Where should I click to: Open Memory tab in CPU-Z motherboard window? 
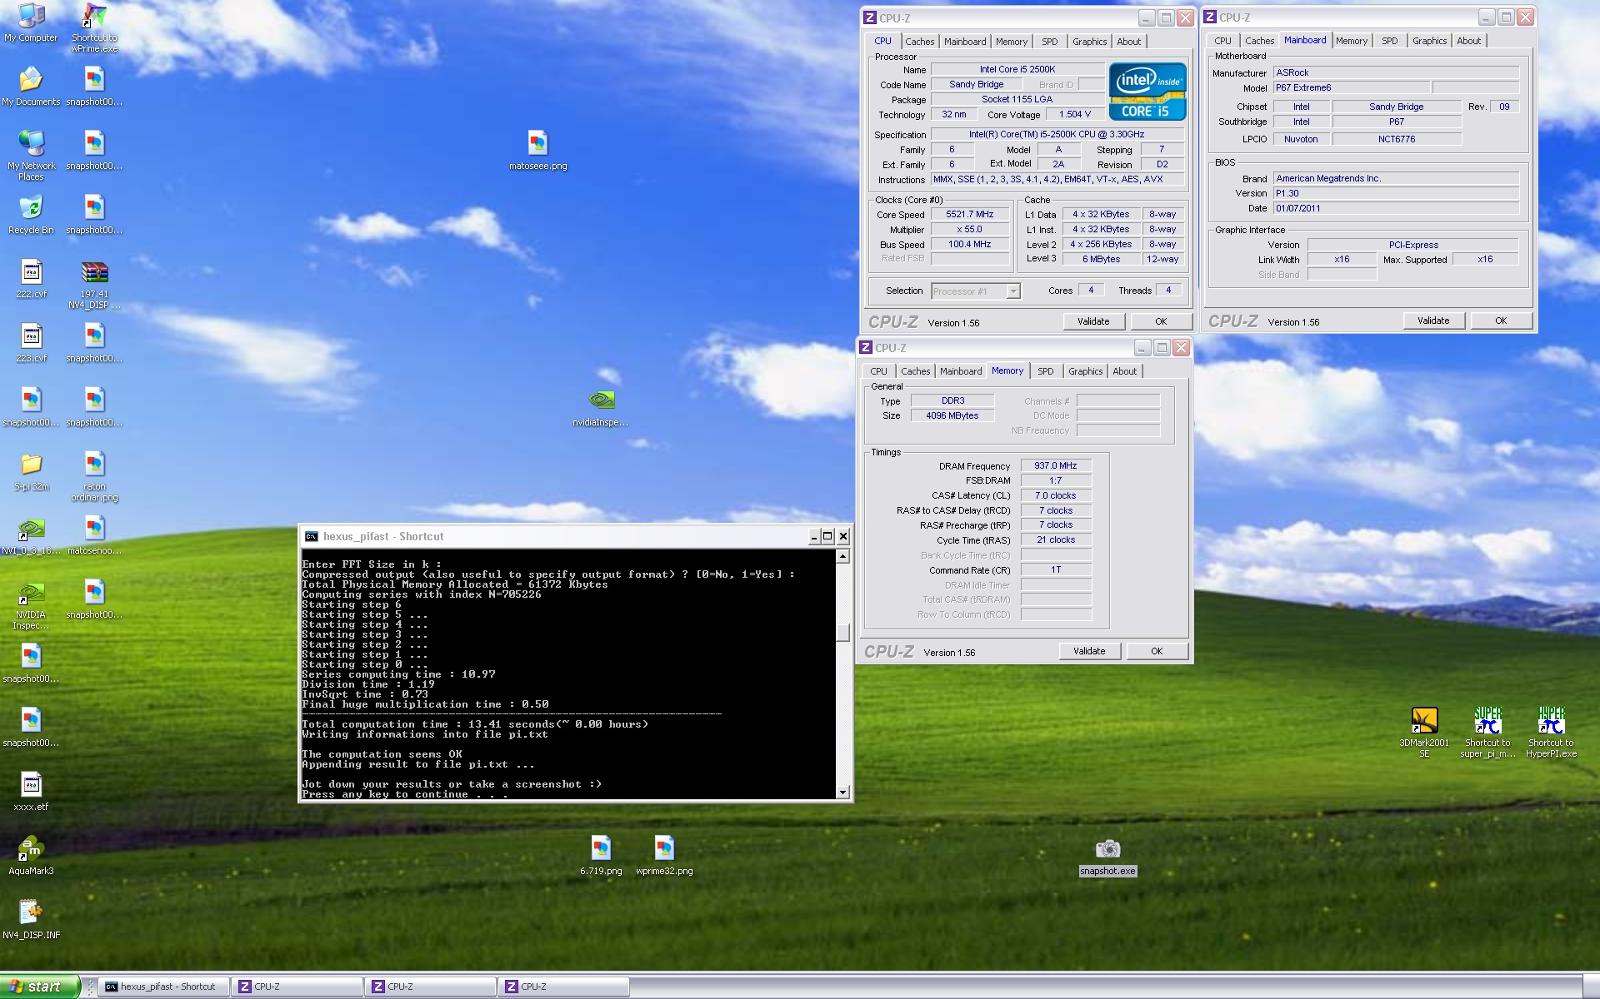[x=1351, y=40]
